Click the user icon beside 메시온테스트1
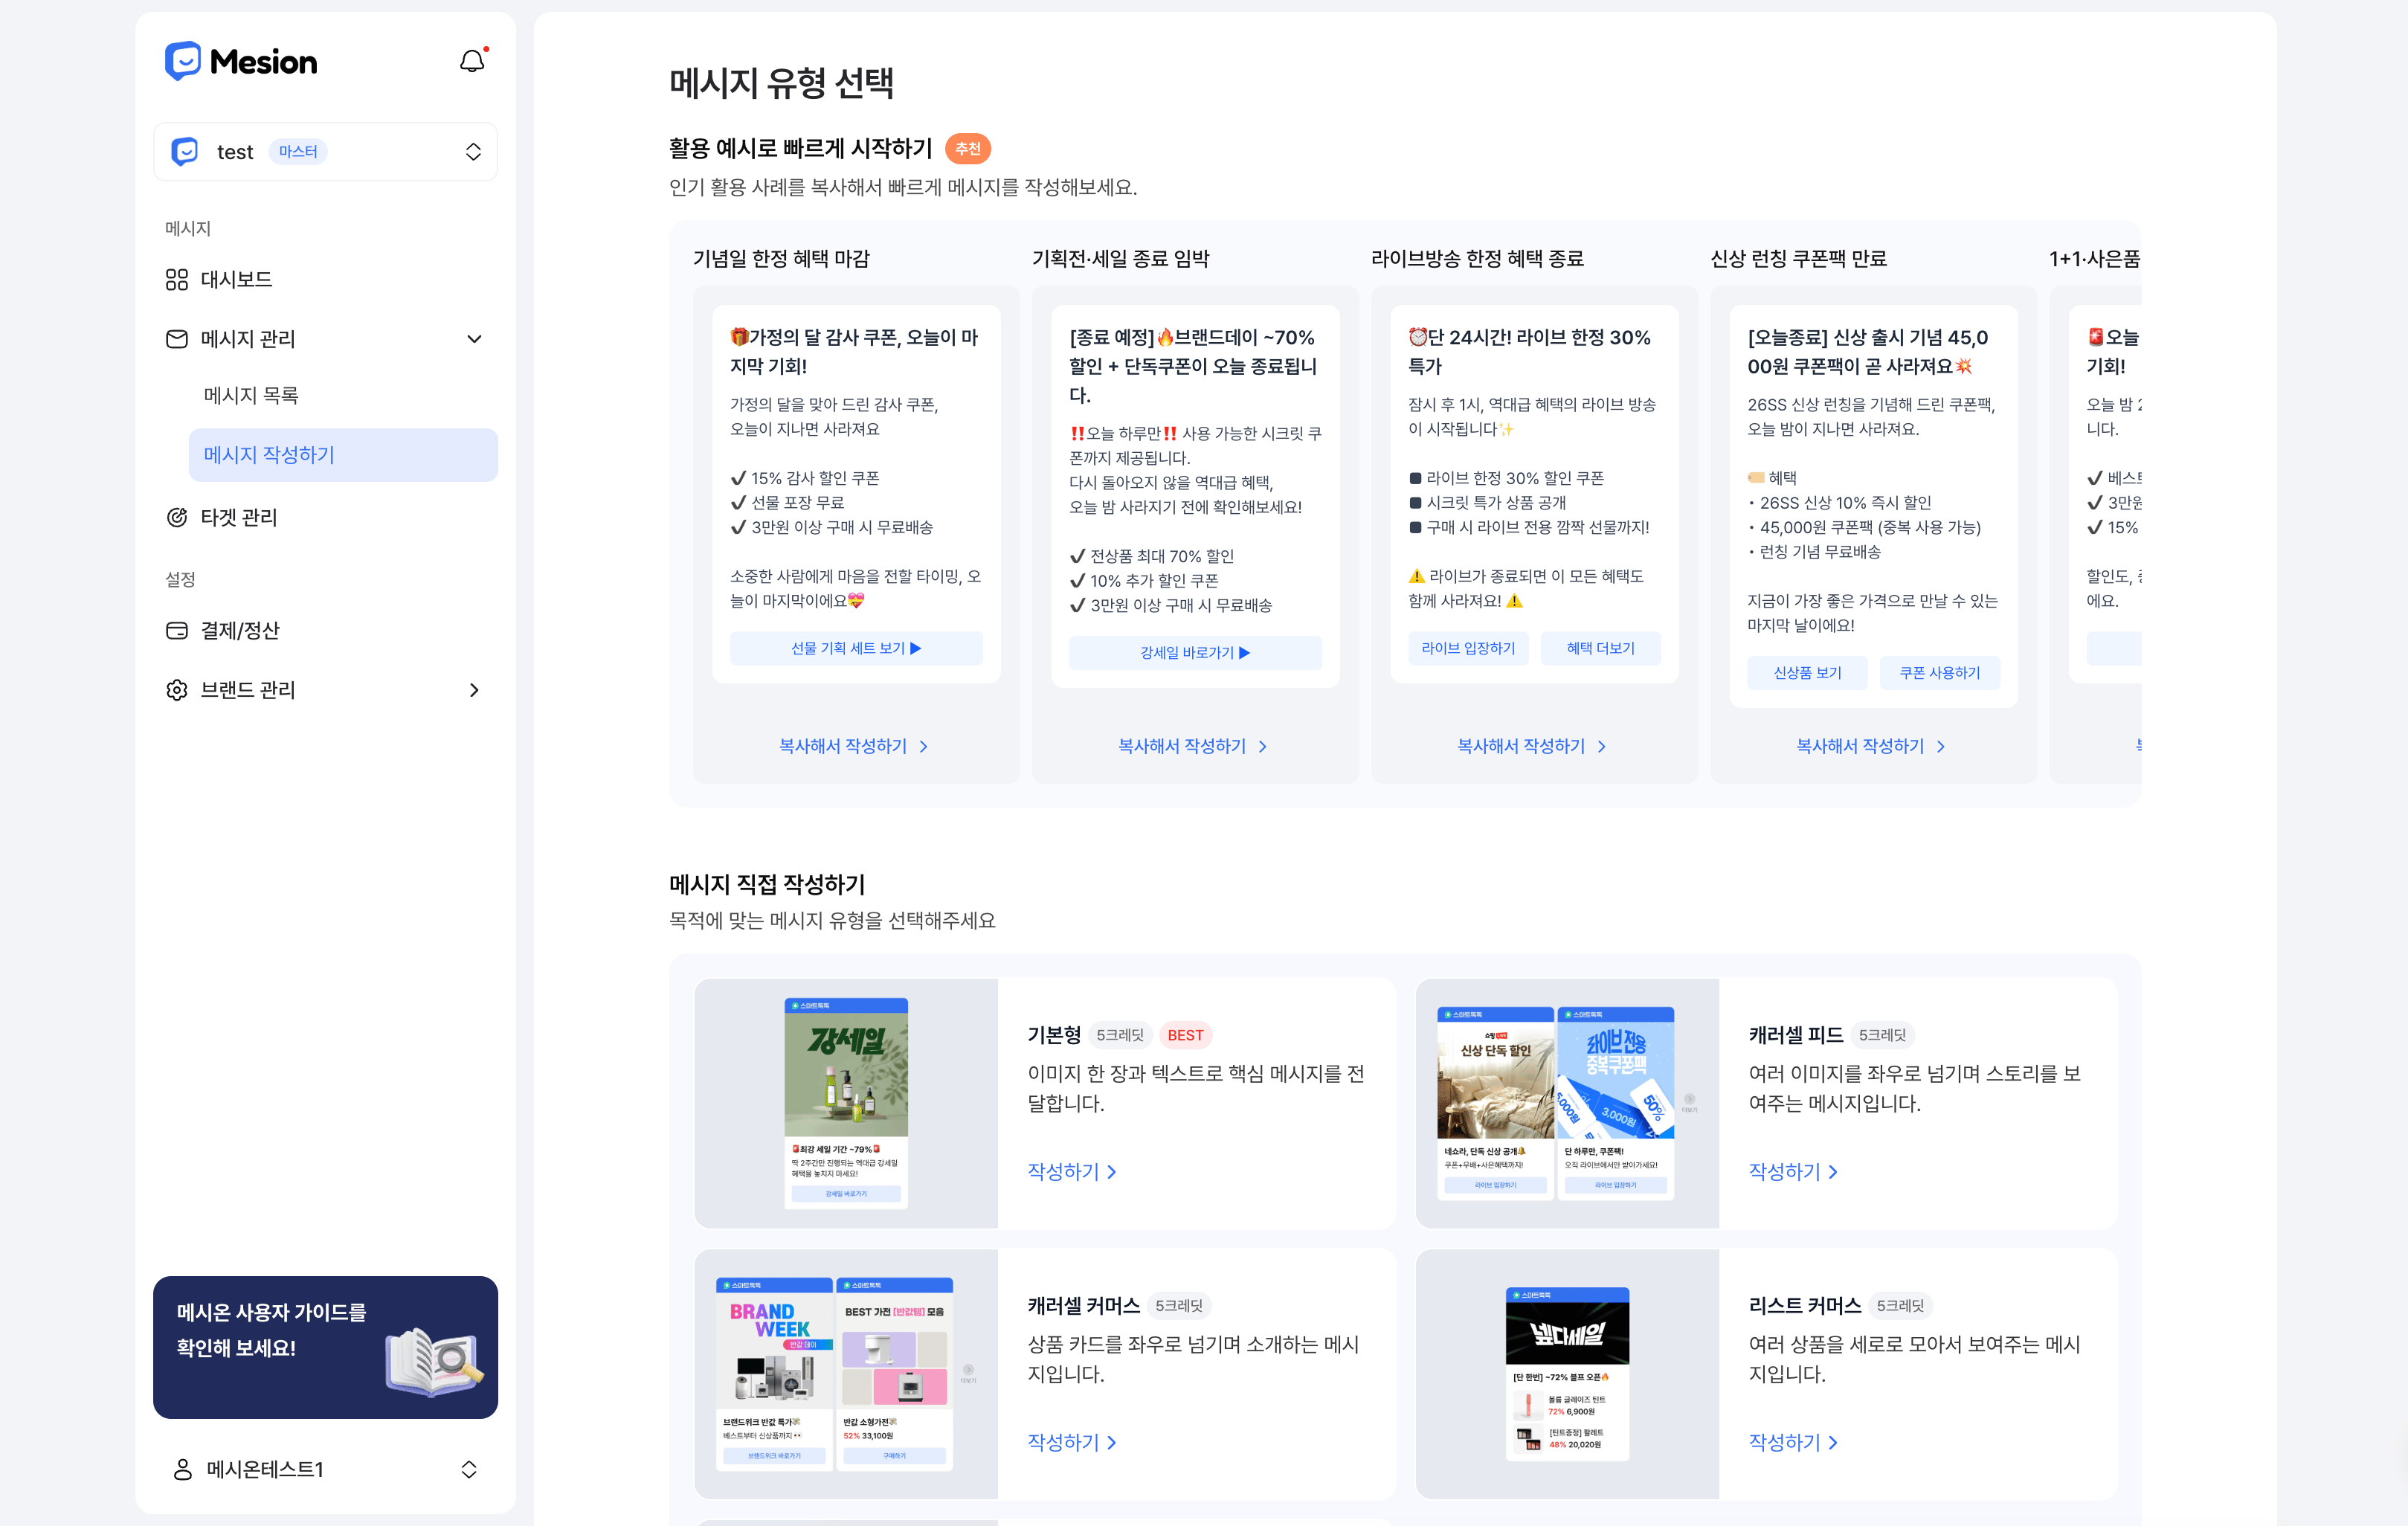The width and height of the screenshot is (2408, 1526). tap(183, 1469)
